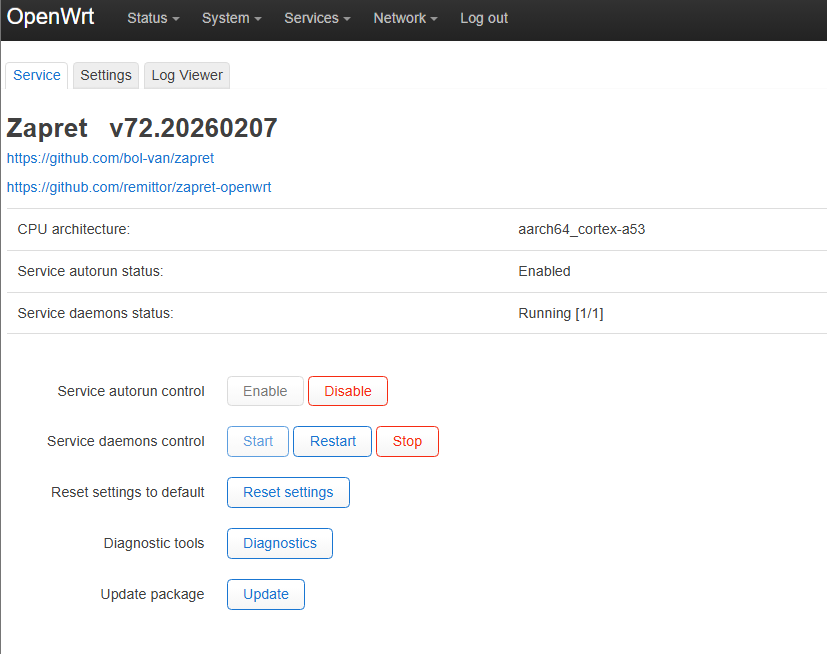Click the CPU architecture label
This screenshot has height=654, width=827.
coord(73,229)
